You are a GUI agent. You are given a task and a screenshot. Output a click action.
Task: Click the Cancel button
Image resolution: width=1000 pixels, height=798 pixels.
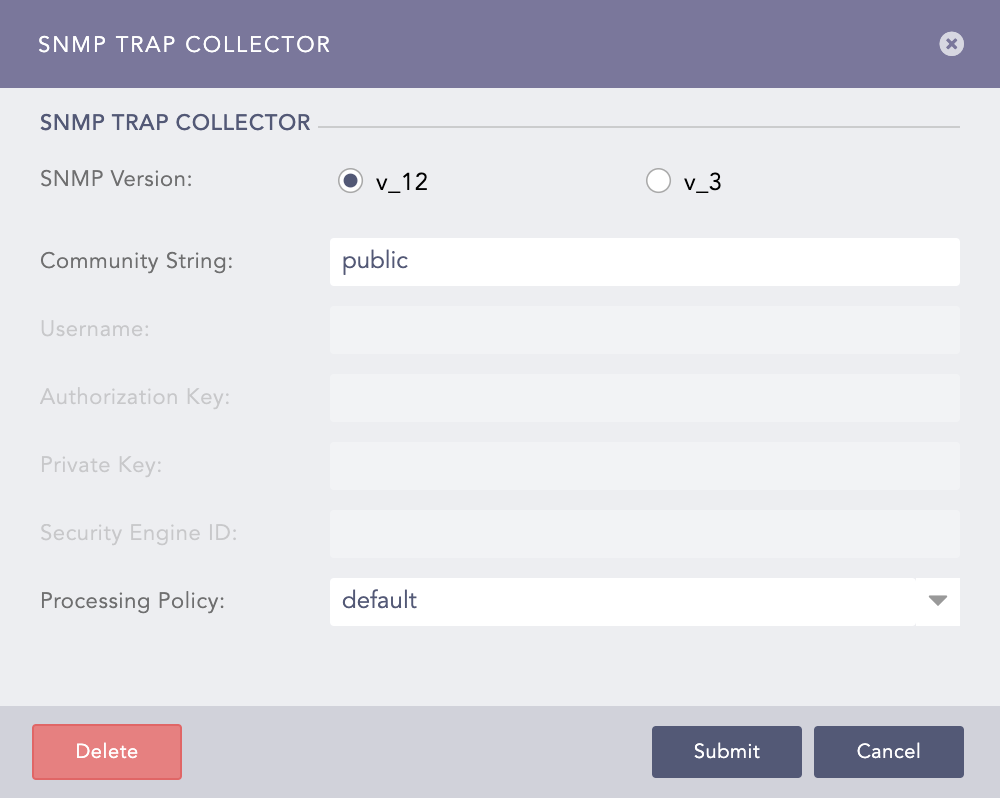[x=888, y=752]
